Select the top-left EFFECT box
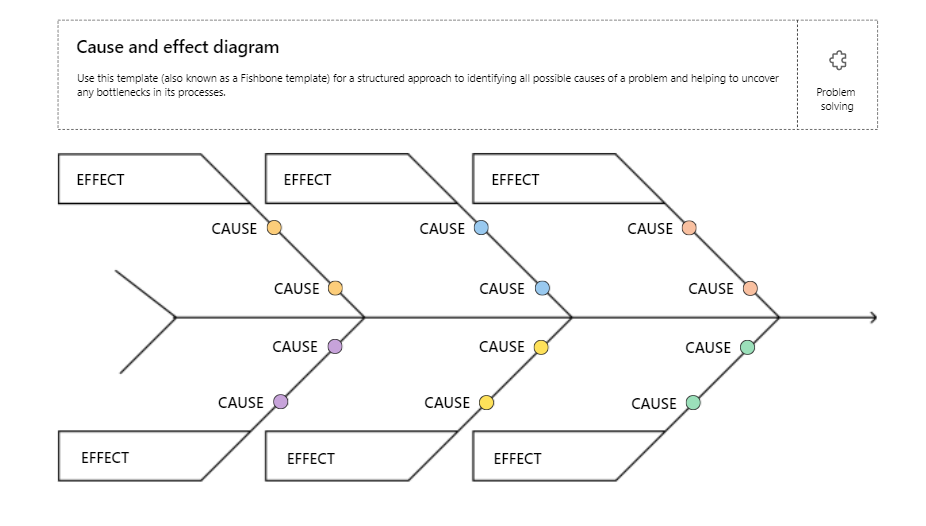The image size is (926, 526). pos(130,179)
